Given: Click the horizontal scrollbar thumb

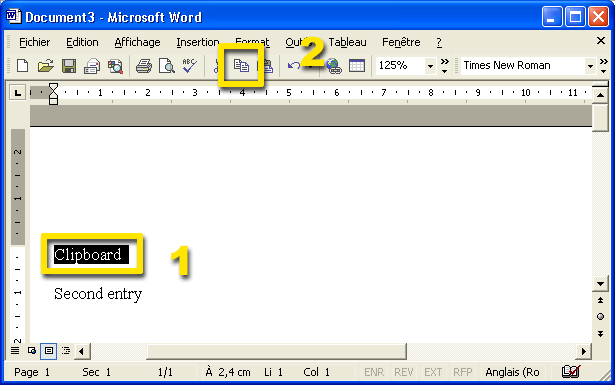Looking at the screenshot, I should 277,351.
